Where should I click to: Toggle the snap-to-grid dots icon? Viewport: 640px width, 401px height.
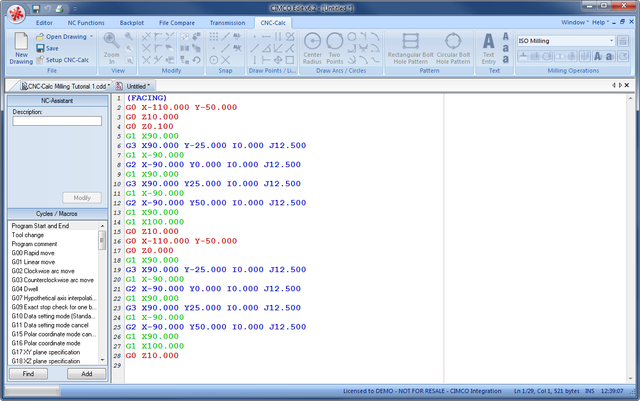coord(213,37)
